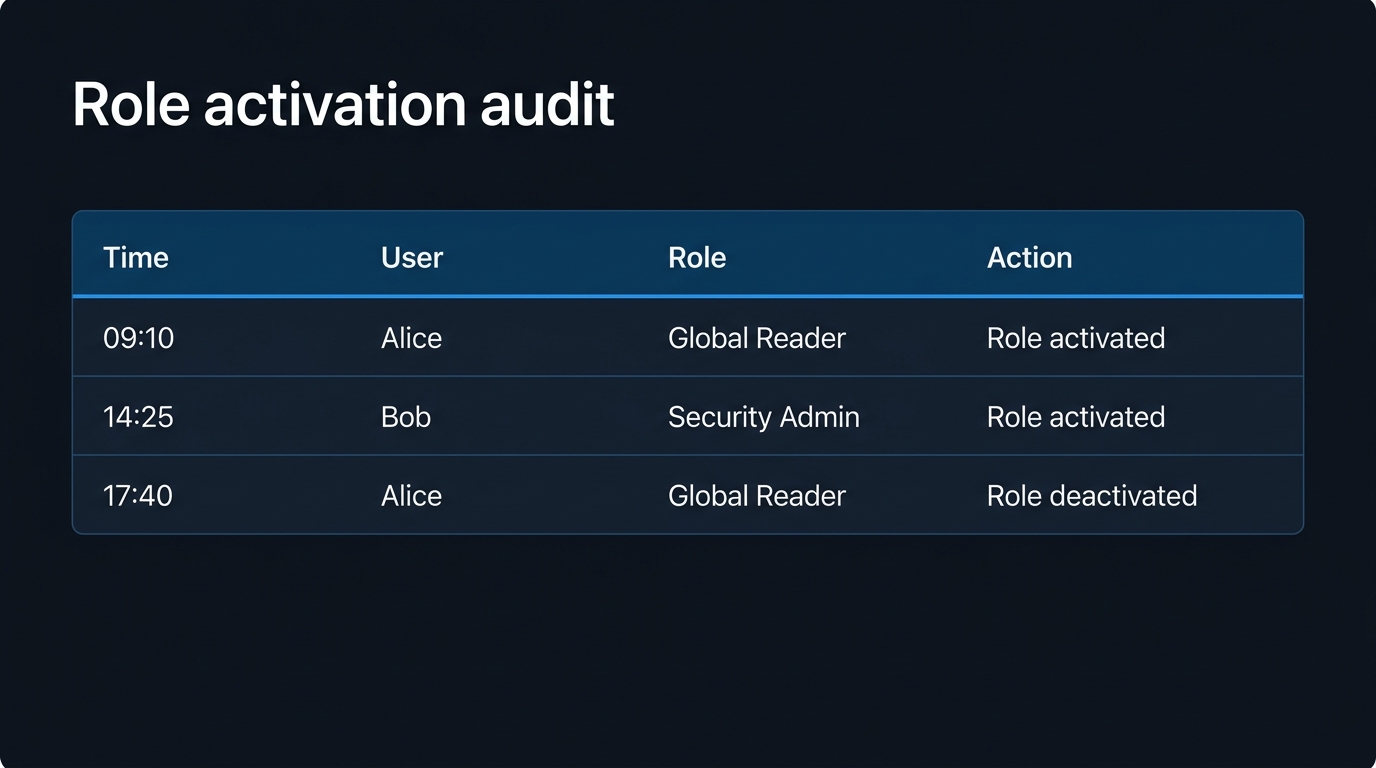
Task: Select the "09:10" time cell
Action: pos(138,338)
